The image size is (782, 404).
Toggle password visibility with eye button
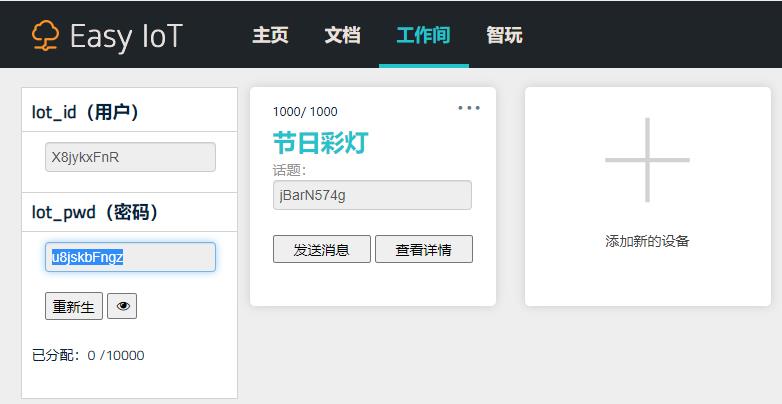tap(122, 306)
